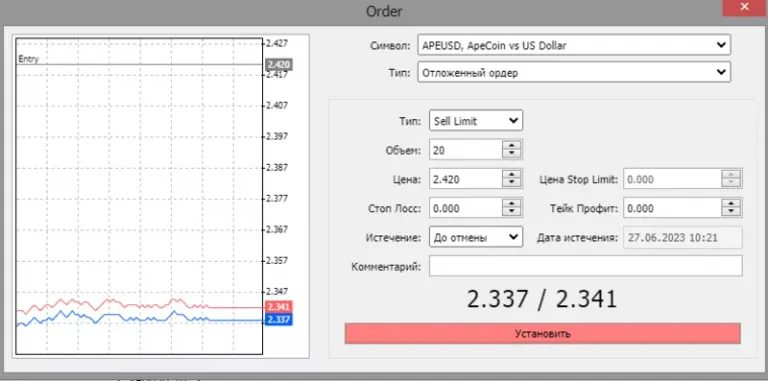Click the 2.337 / 2.341 quote text
The height and width of the screenshot is (381, 768).
(x=542, y=299)
